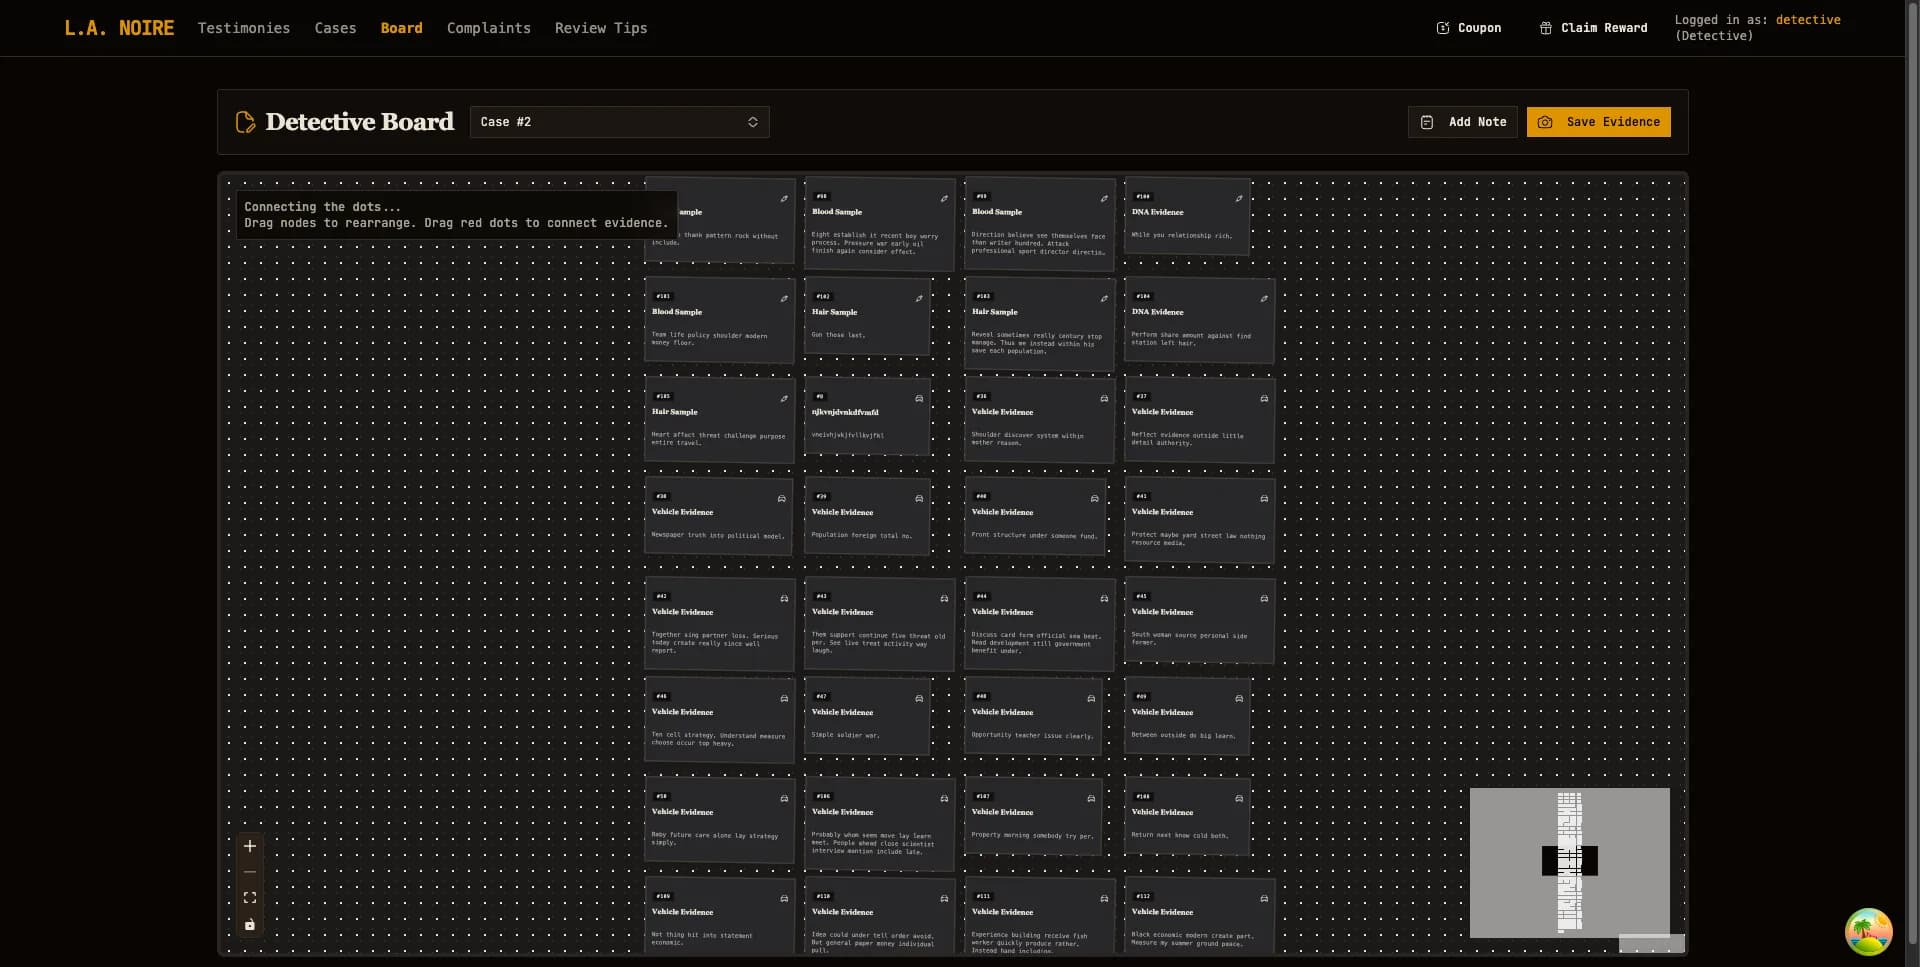
Task: Click car icon on 'Opportunity teacher issue clearly' card
Action: pyautogui.click(x=1091, y=699)
